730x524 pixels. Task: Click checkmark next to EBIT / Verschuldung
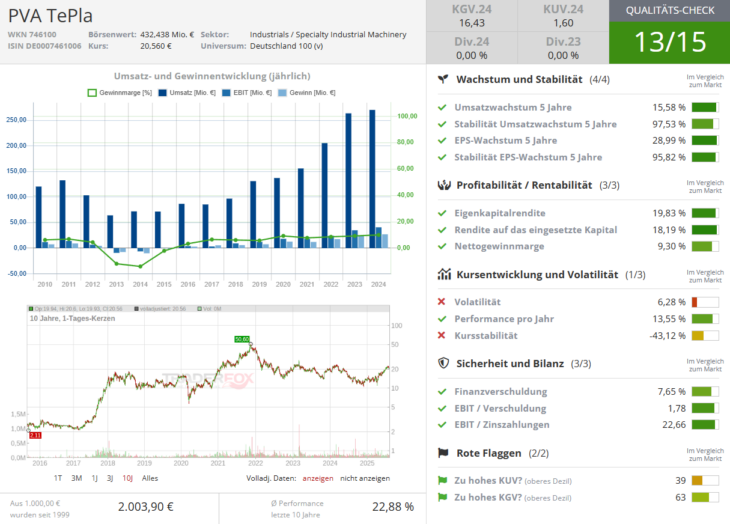coord(442,409)
